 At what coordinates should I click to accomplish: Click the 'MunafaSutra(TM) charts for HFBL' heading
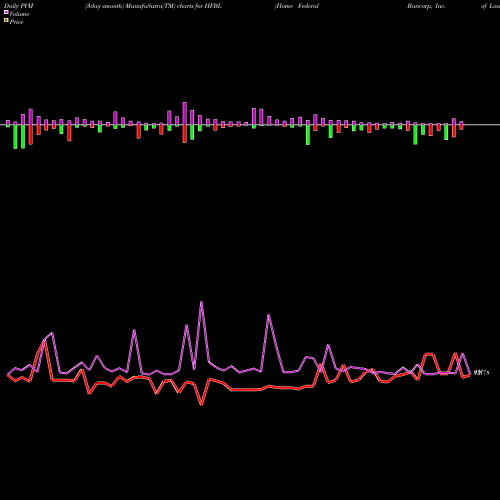coord(174,6)
